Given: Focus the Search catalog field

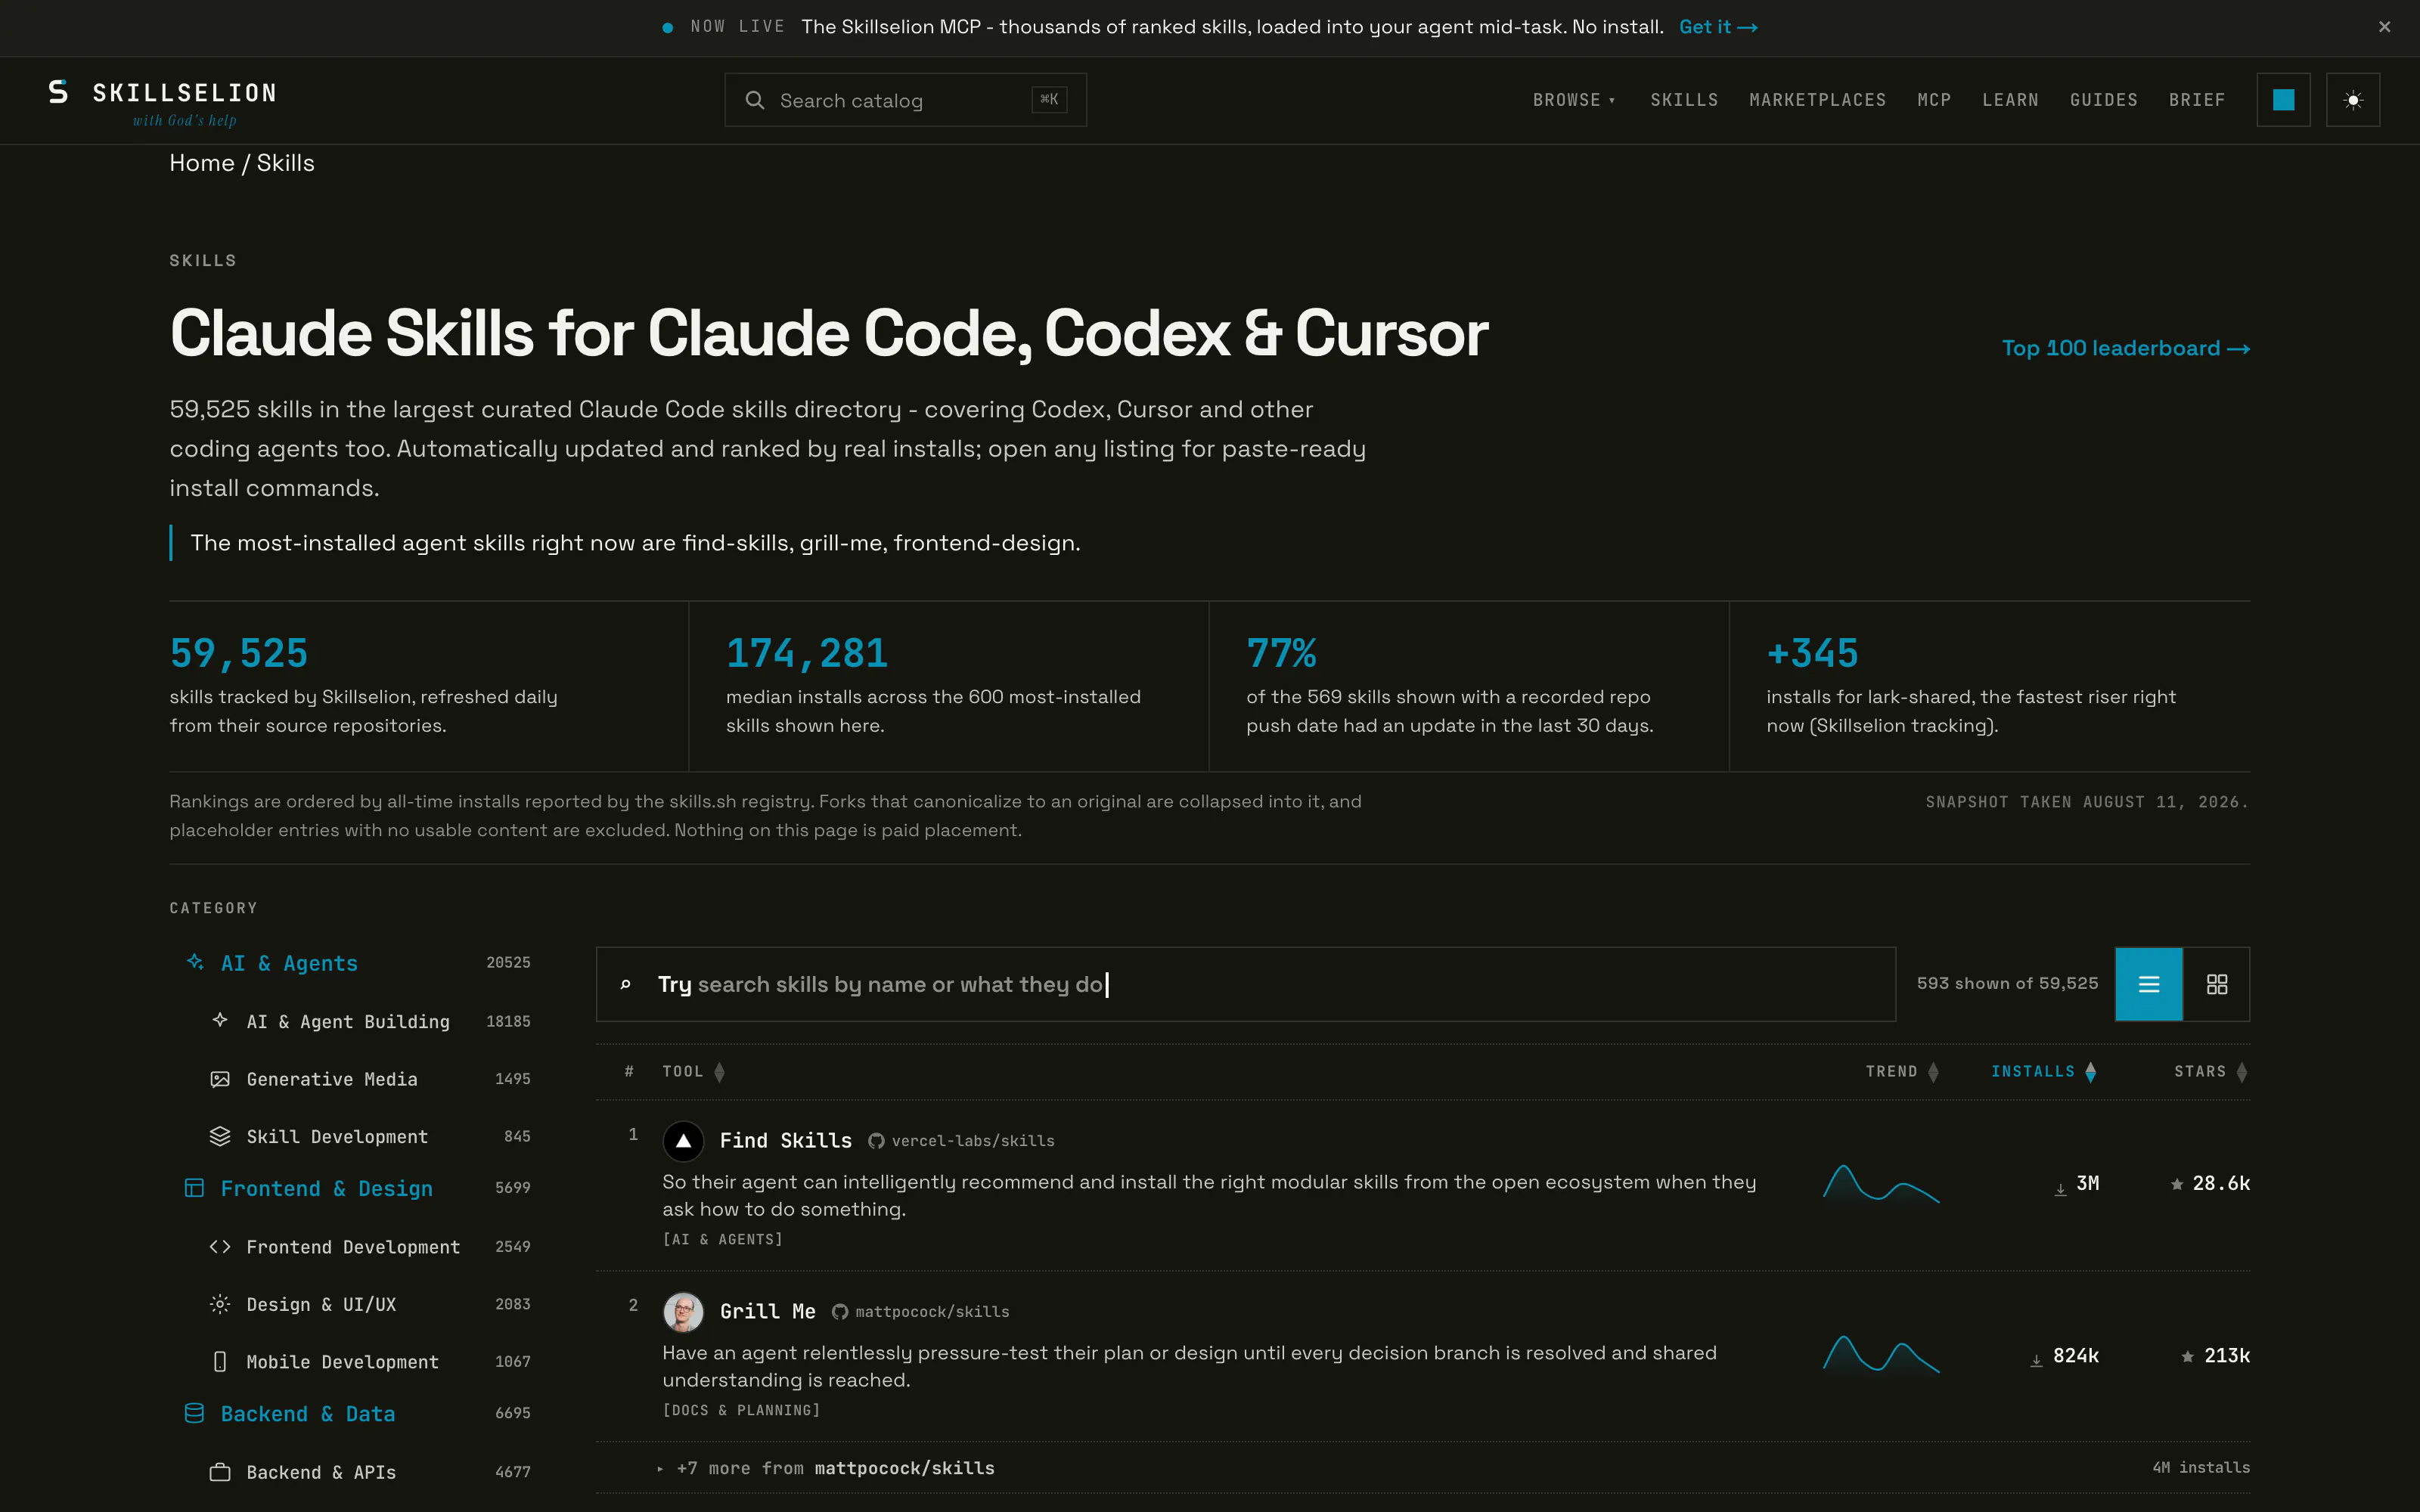Looking at the screenshot, I should point(906,100).
